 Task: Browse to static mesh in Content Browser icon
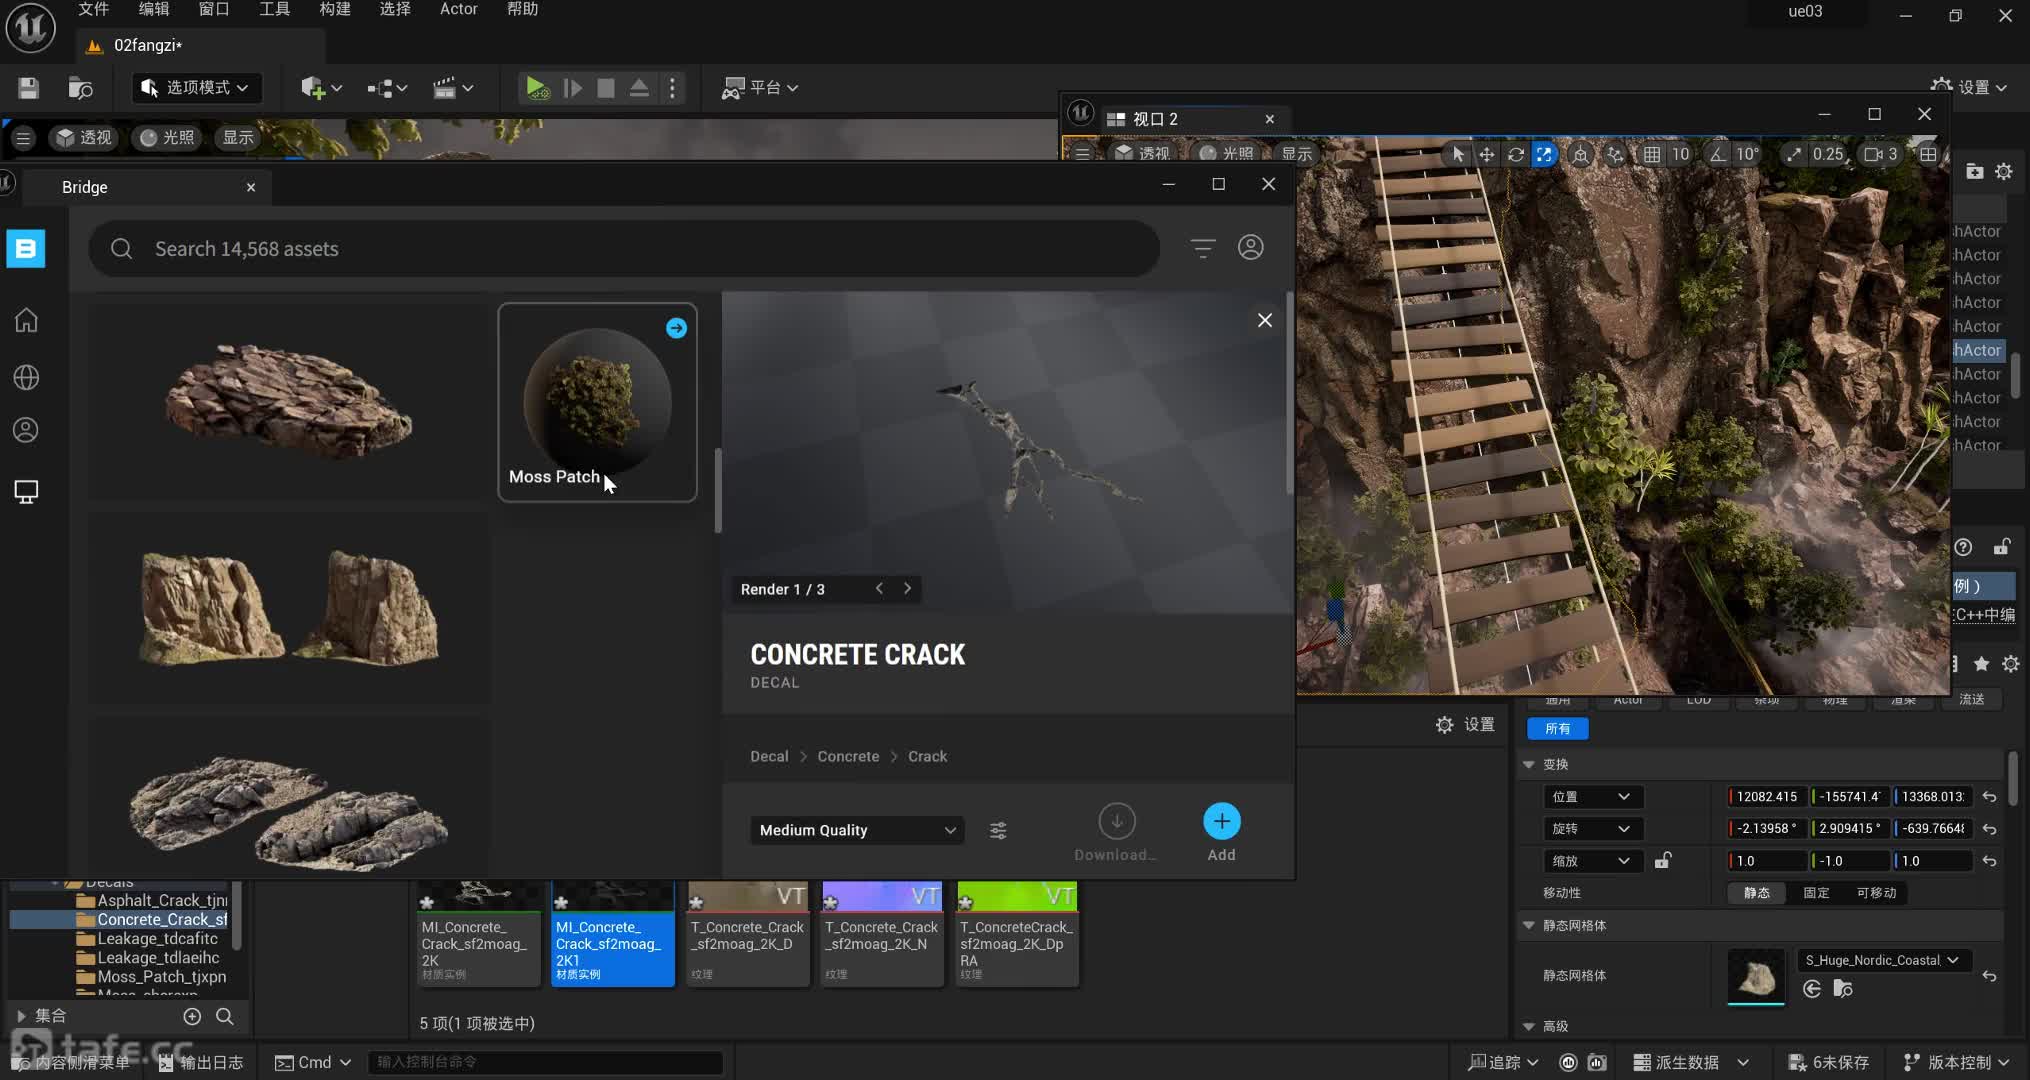(1843, 989)
